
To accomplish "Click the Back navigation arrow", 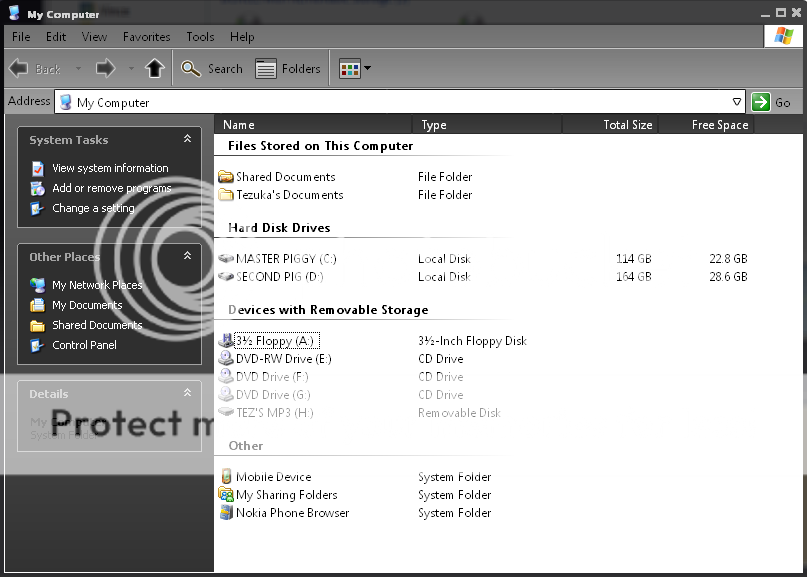I will 20,69.
